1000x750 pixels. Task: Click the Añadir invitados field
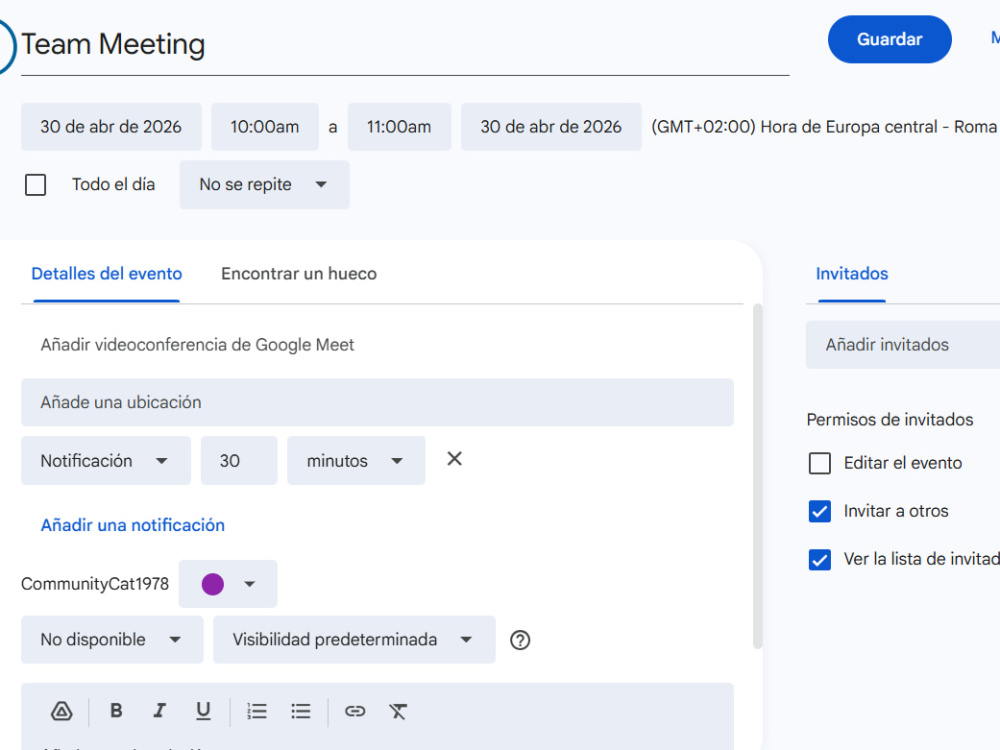click(903, 345)
